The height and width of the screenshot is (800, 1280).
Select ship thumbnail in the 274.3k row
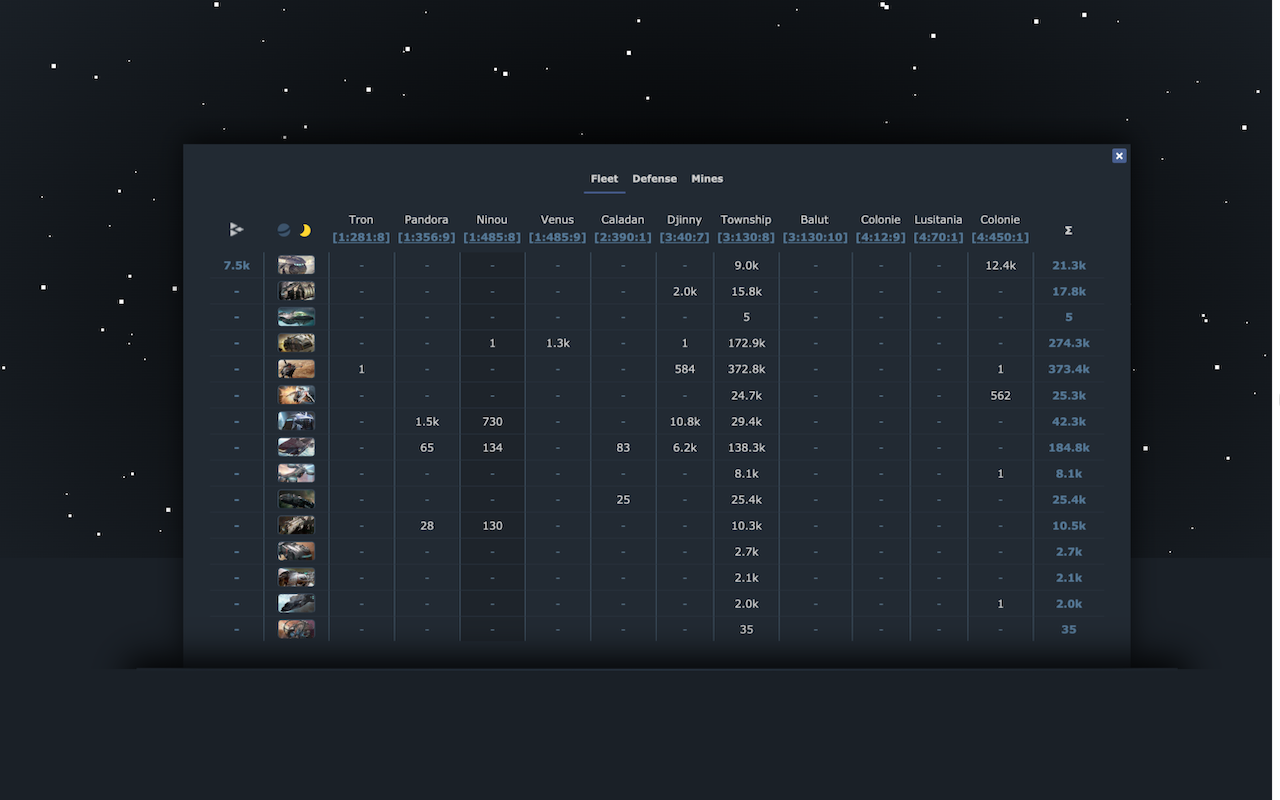(x=296, y=343)
